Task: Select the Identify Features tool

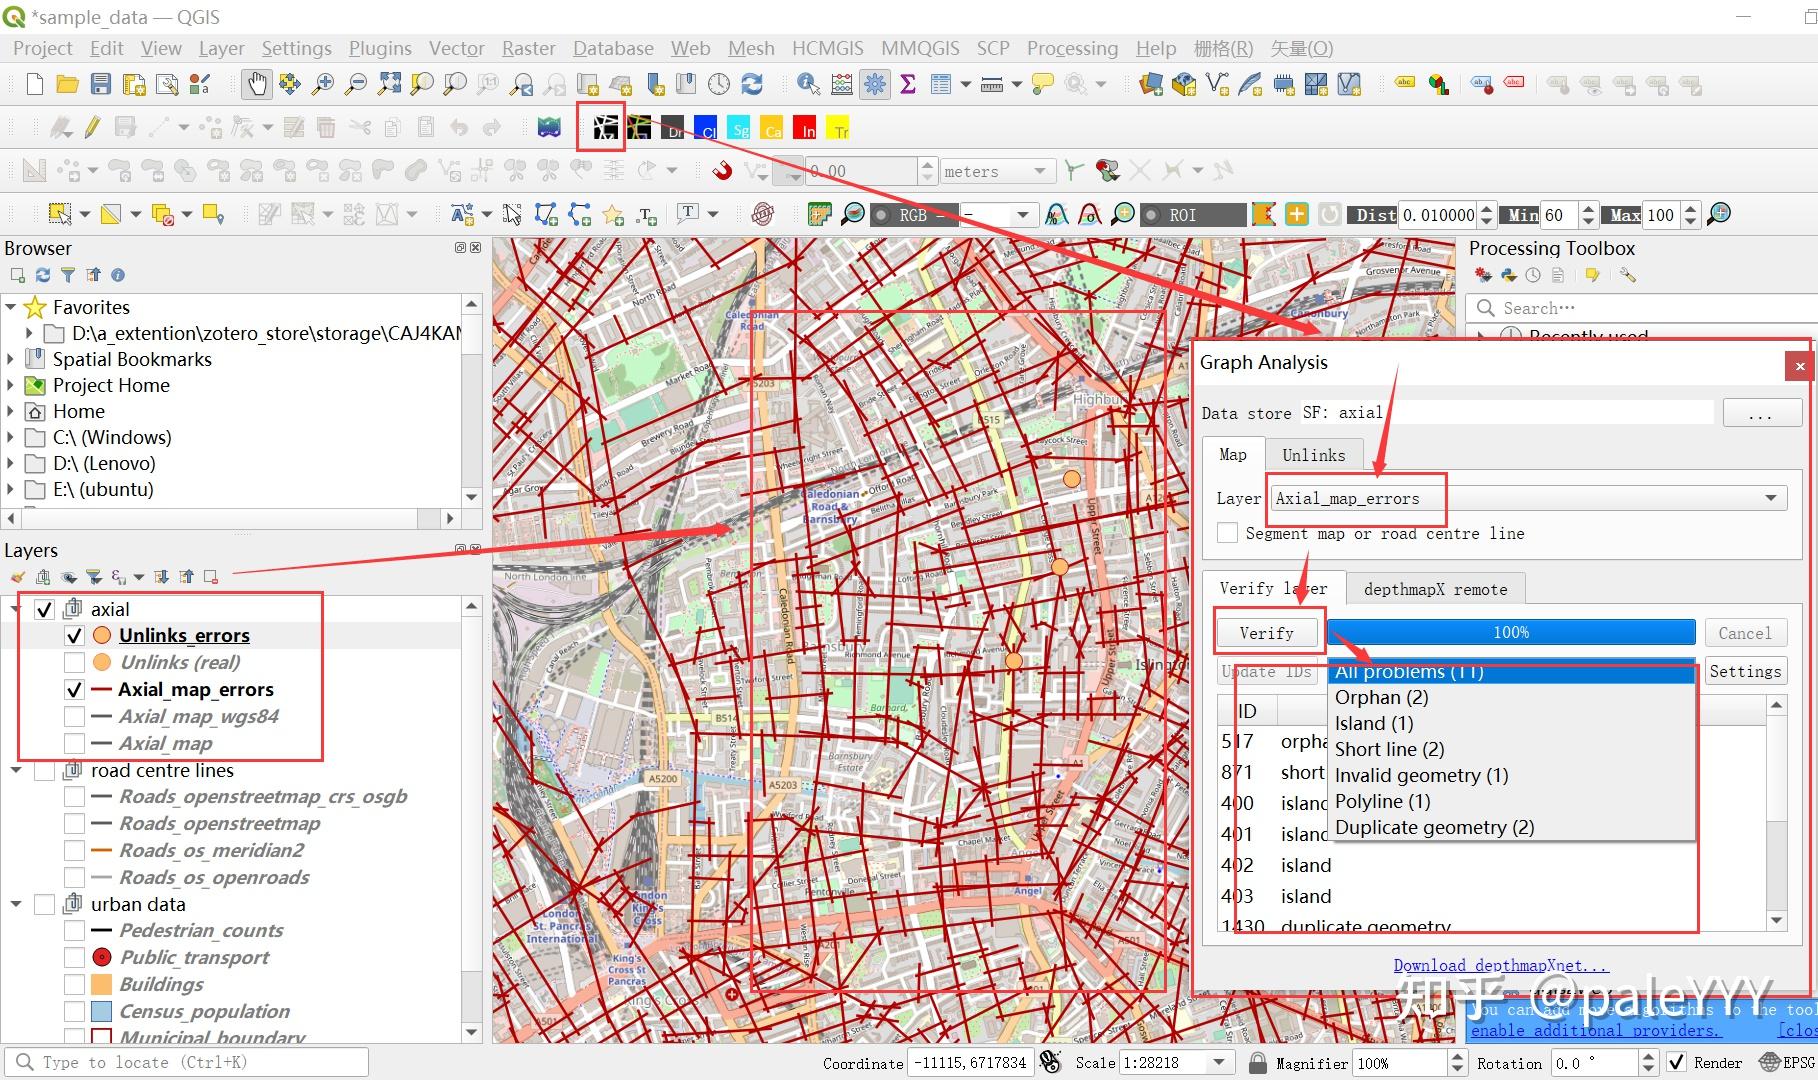Action: 808,84
